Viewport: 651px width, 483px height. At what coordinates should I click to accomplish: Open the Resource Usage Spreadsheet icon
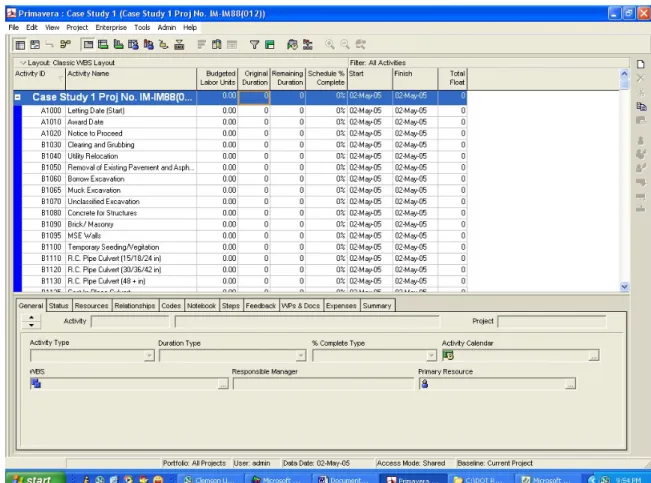pos(133,44)
